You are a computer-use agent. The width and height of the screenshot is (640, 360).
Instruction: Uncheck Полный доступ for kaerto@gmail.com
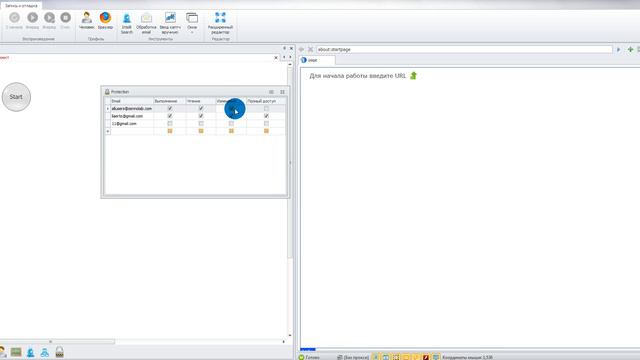coord(266,116)
